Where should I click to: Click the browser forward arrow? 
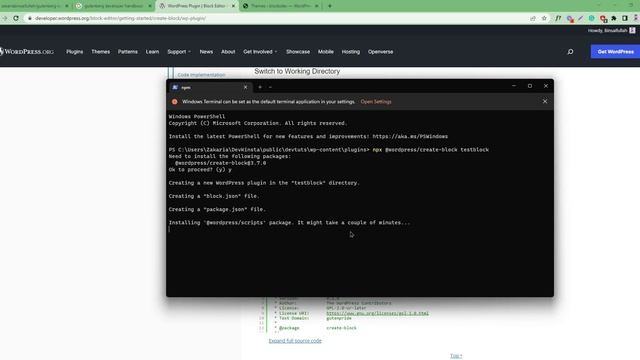[4, 18]
